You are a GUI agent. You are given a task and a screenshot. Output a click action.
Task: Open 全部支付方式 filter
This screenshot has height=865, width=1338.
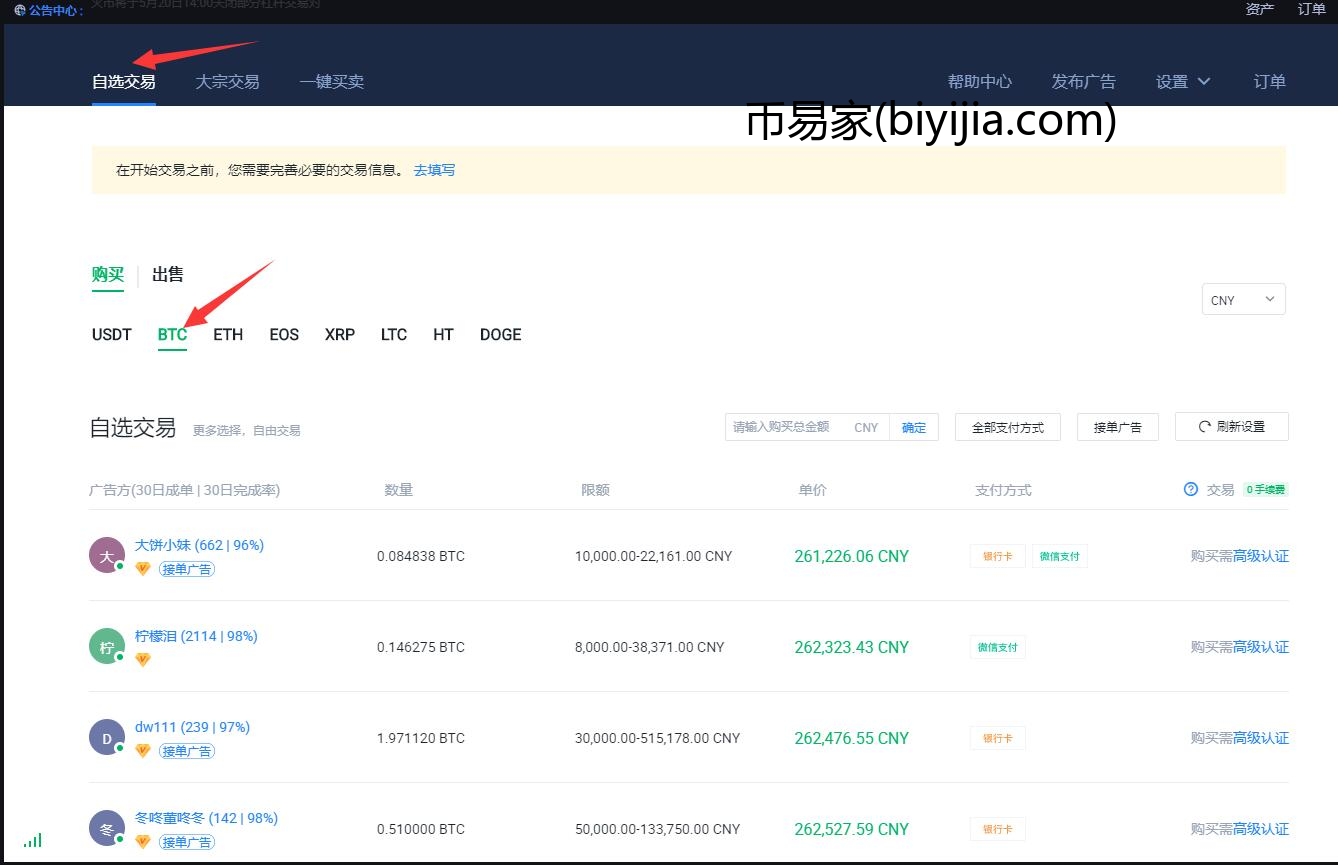pos(1007,427)
